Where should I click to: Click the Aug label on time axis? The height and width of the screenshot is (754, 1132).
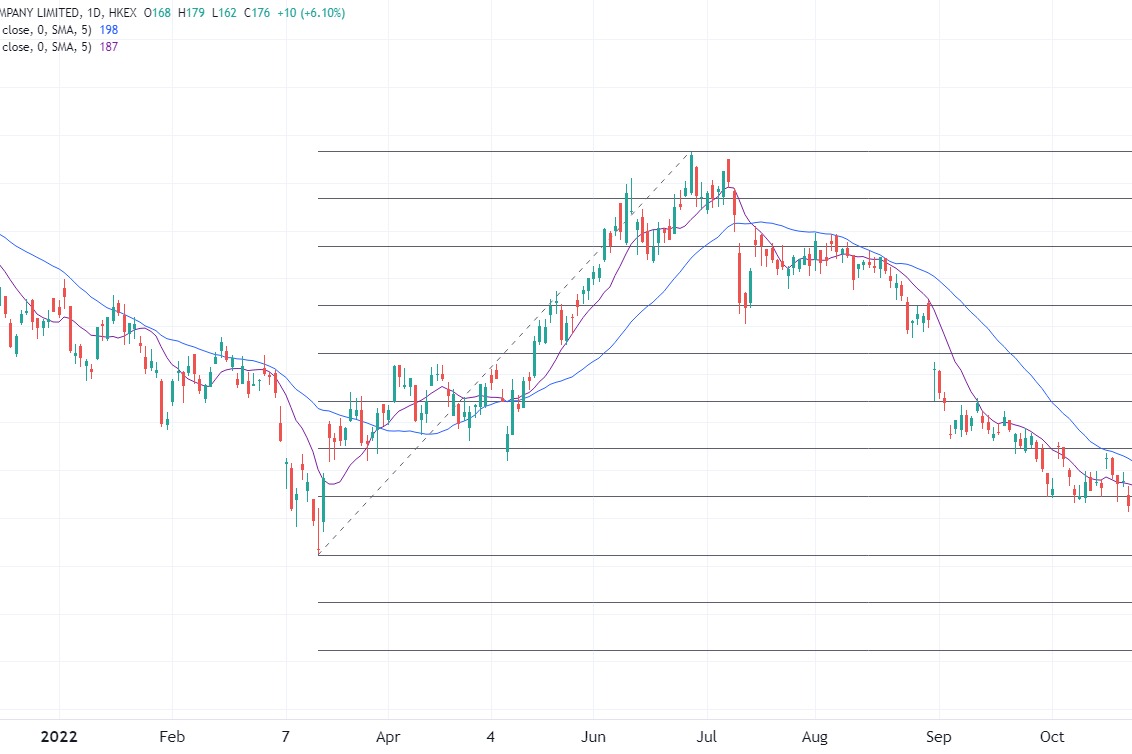tap(816, 738)
